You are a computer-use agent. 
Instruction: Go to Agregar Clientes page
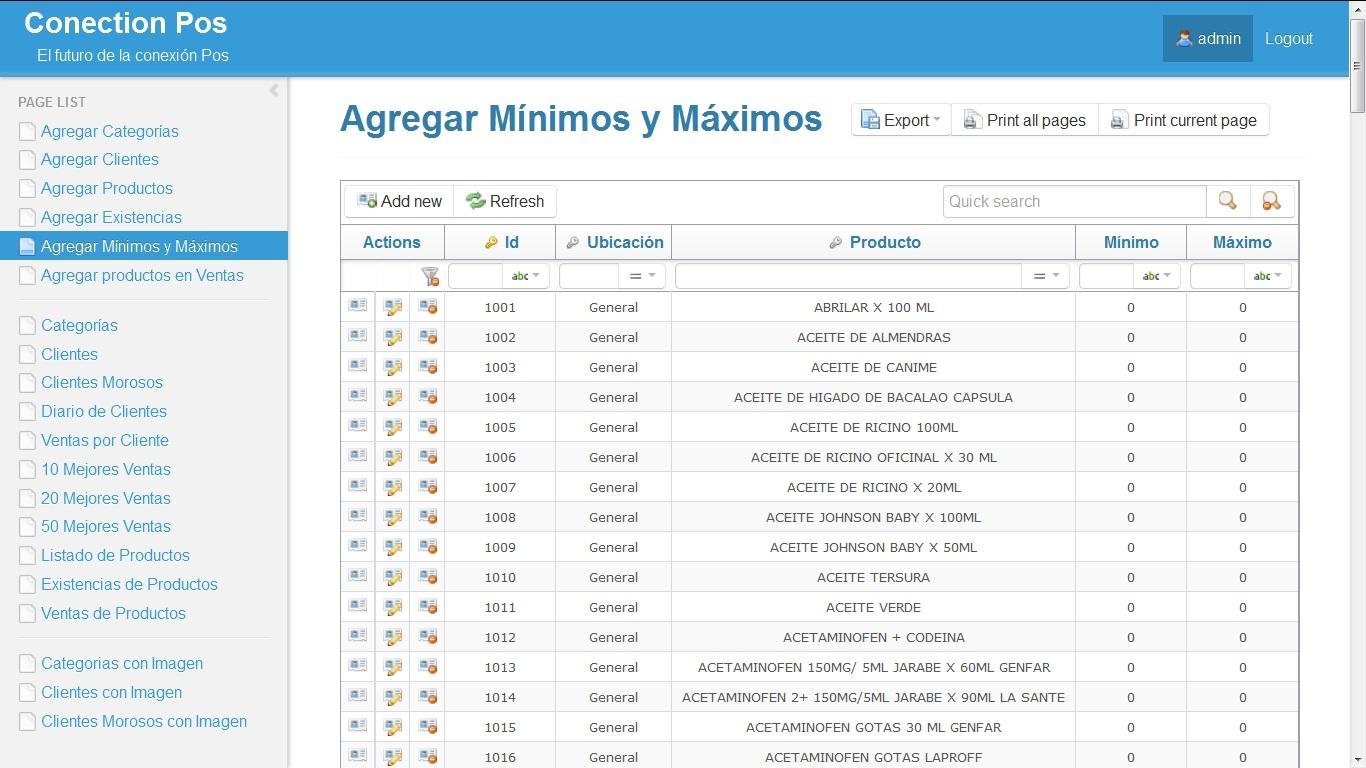tap(99, 160)
